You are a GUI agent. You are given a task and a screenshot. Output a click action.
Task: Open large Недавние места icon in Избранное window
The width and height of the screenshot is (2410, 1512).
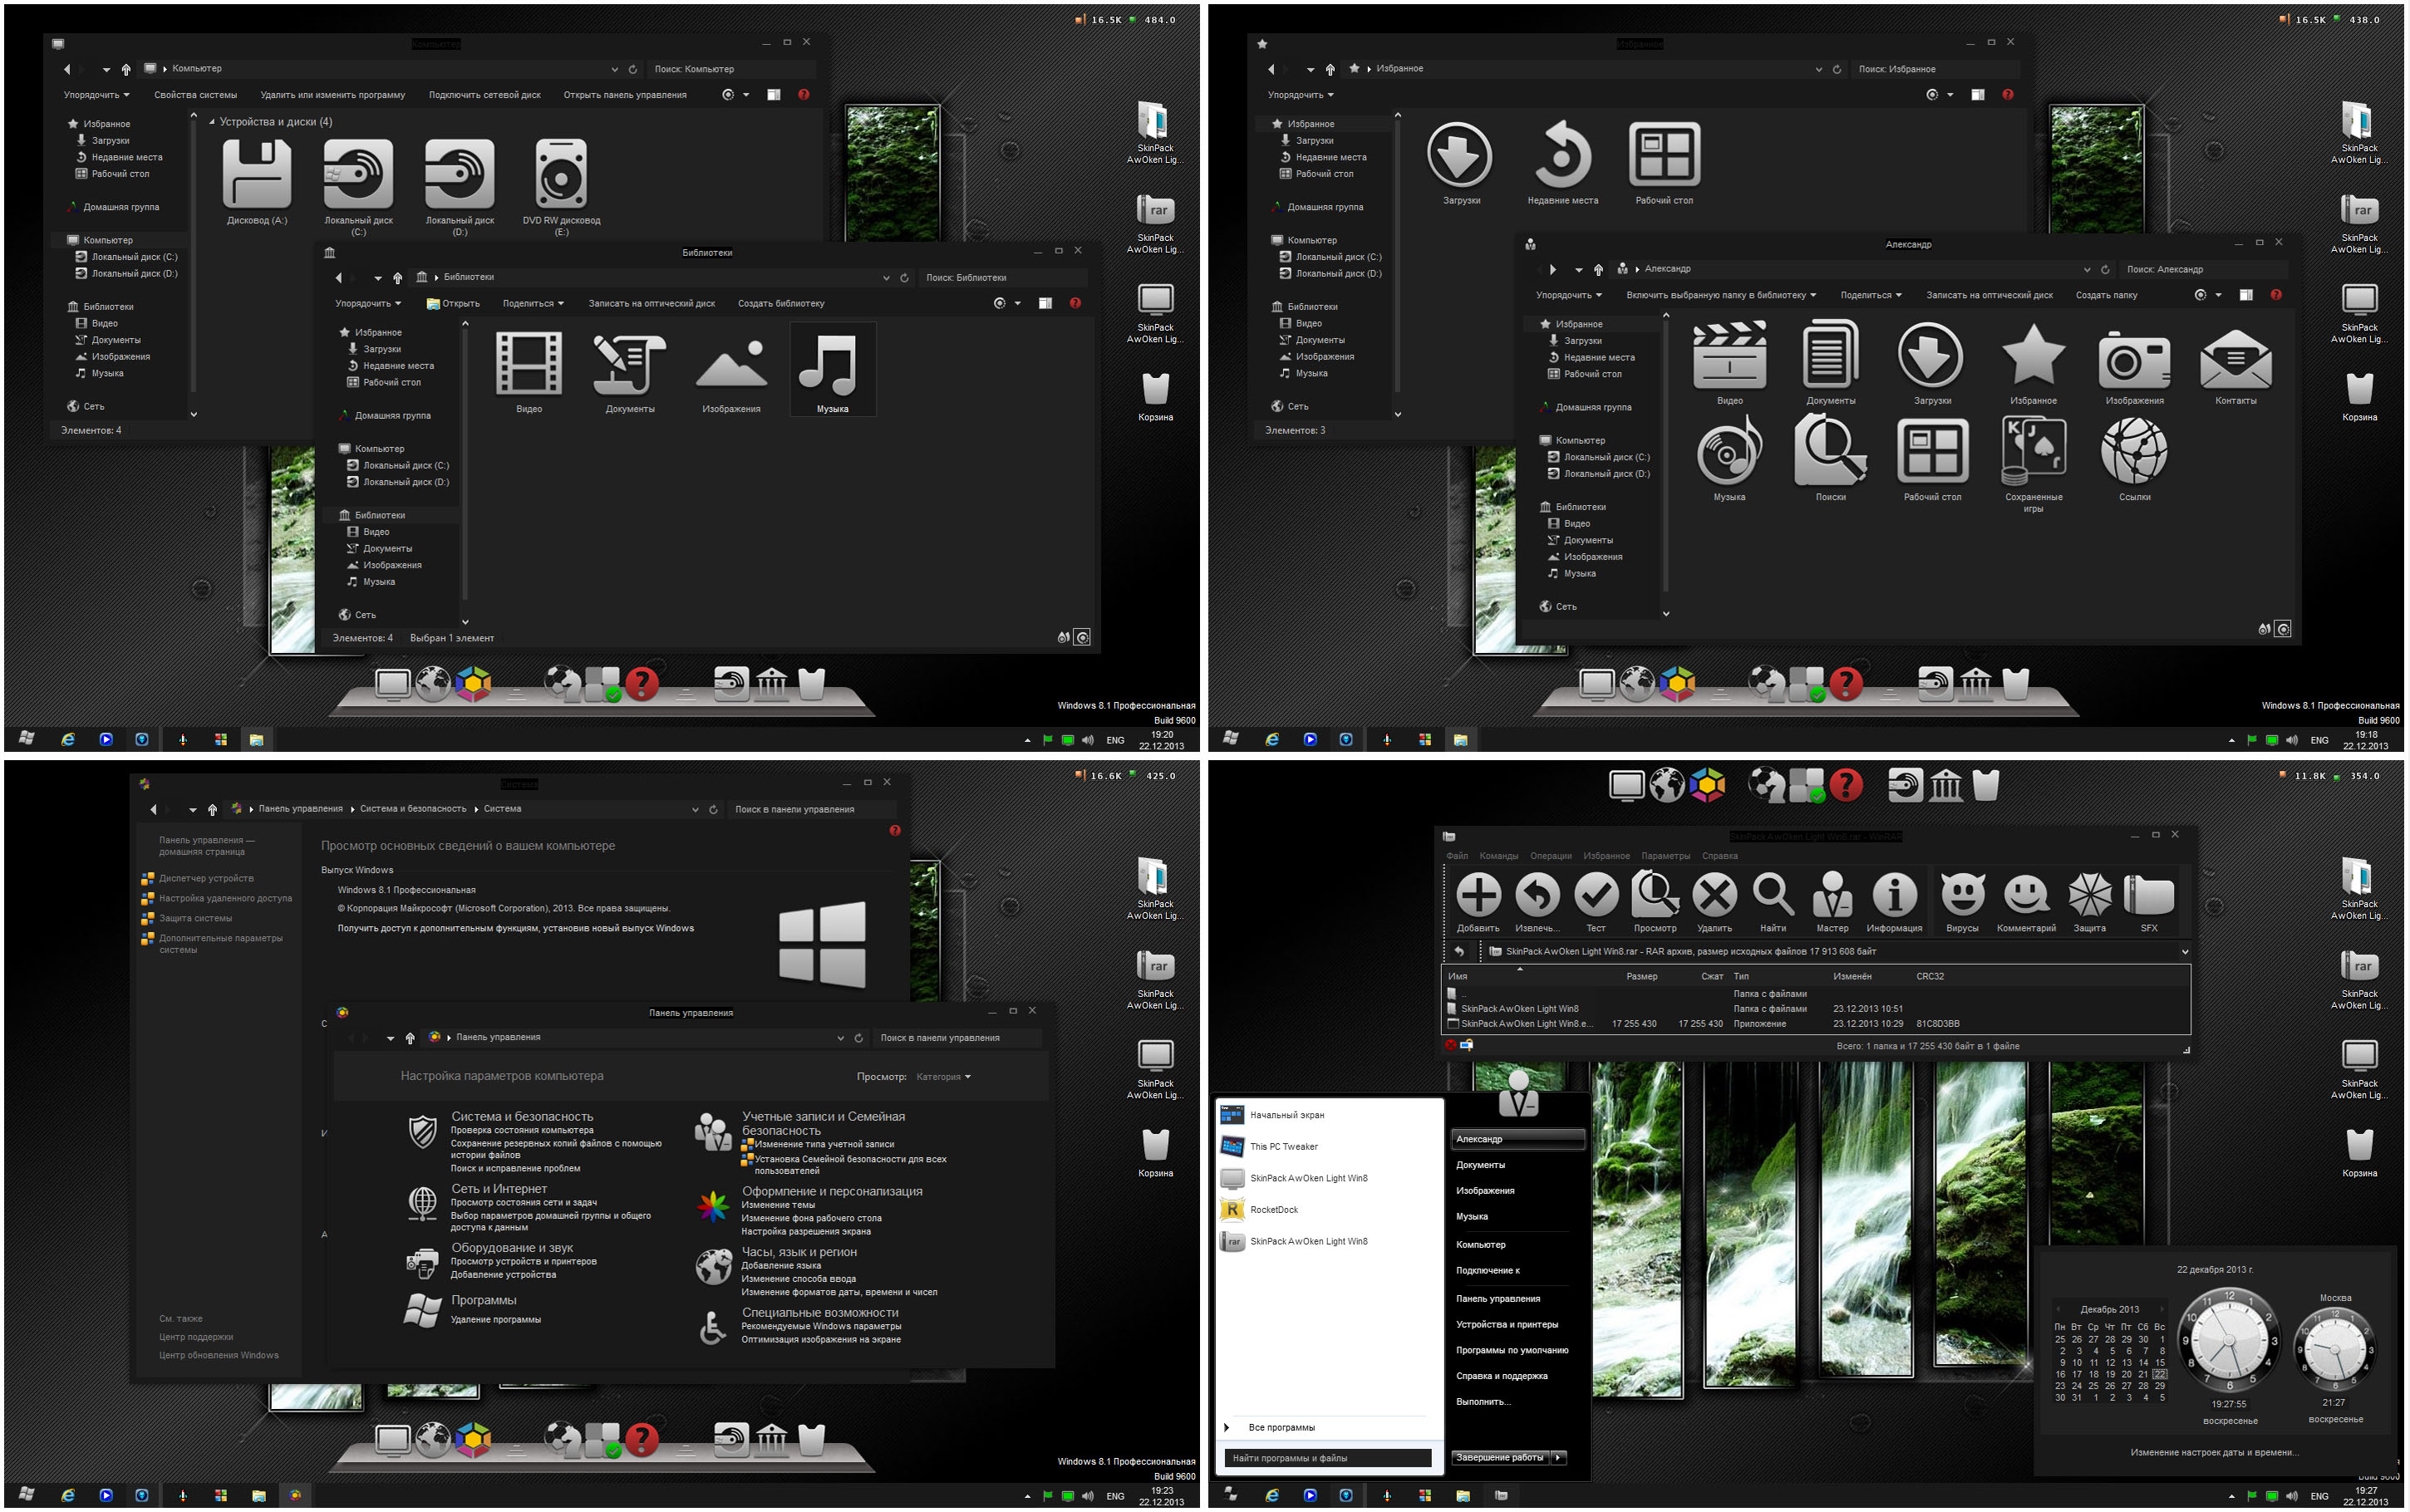tap(1563, 163)
